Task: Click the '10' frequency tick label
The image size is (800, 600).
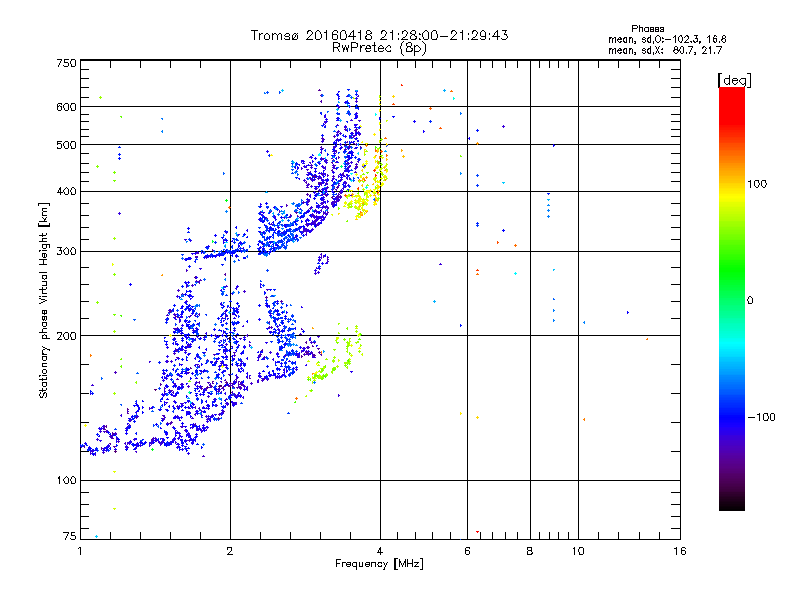Action: (x=578, y=551)
